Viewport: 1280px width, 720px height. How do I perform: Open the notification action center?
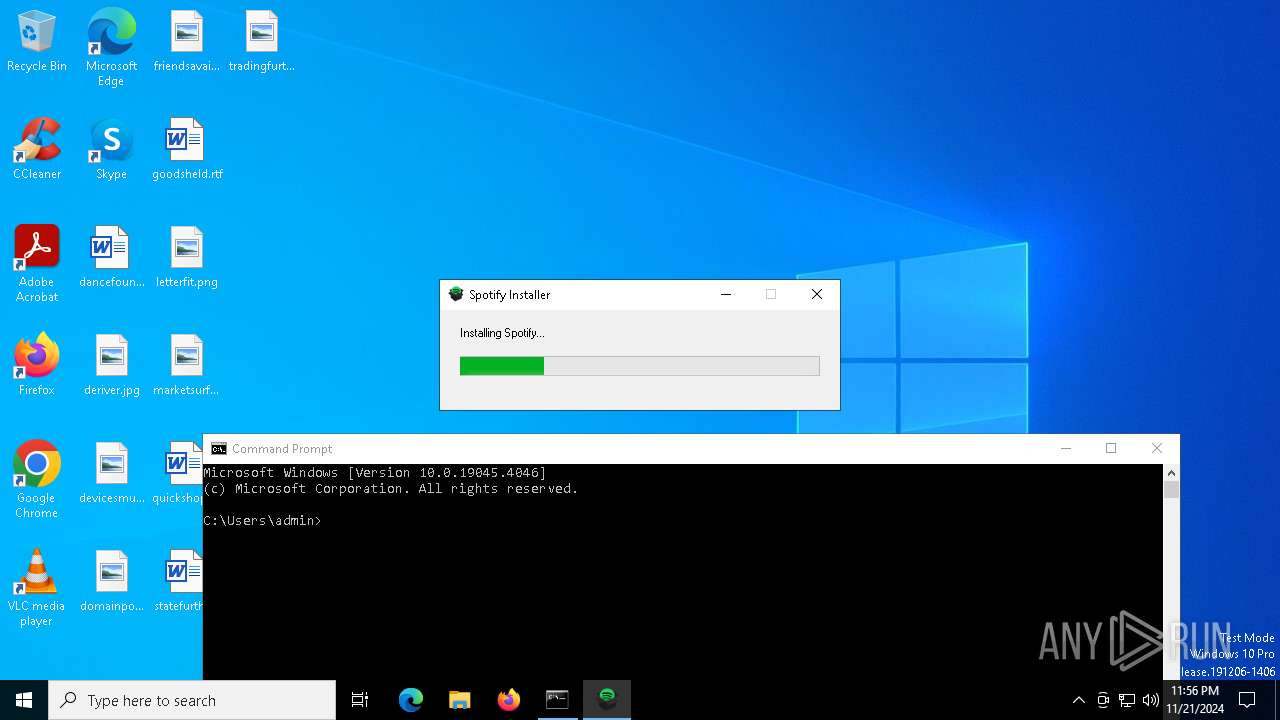coord(1247,700)
